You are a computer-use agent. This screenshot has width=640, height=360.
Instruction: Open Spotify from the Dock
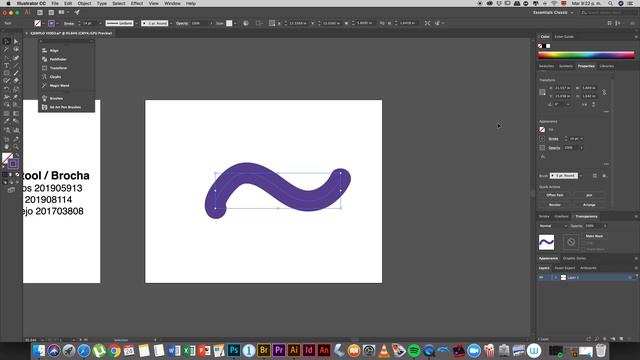pos(414,350)
